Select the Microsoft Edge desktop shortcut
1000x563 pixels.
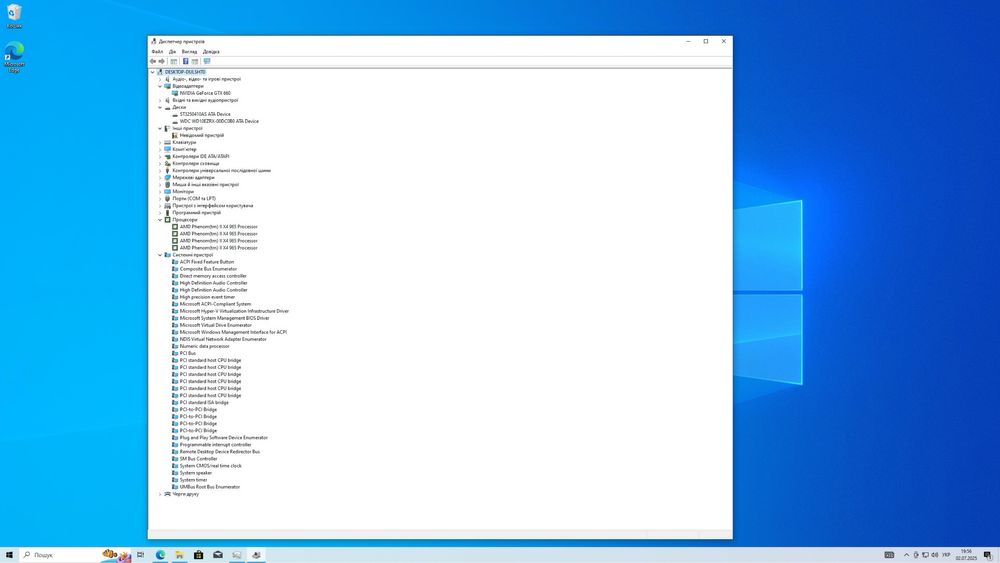(14, 57)
